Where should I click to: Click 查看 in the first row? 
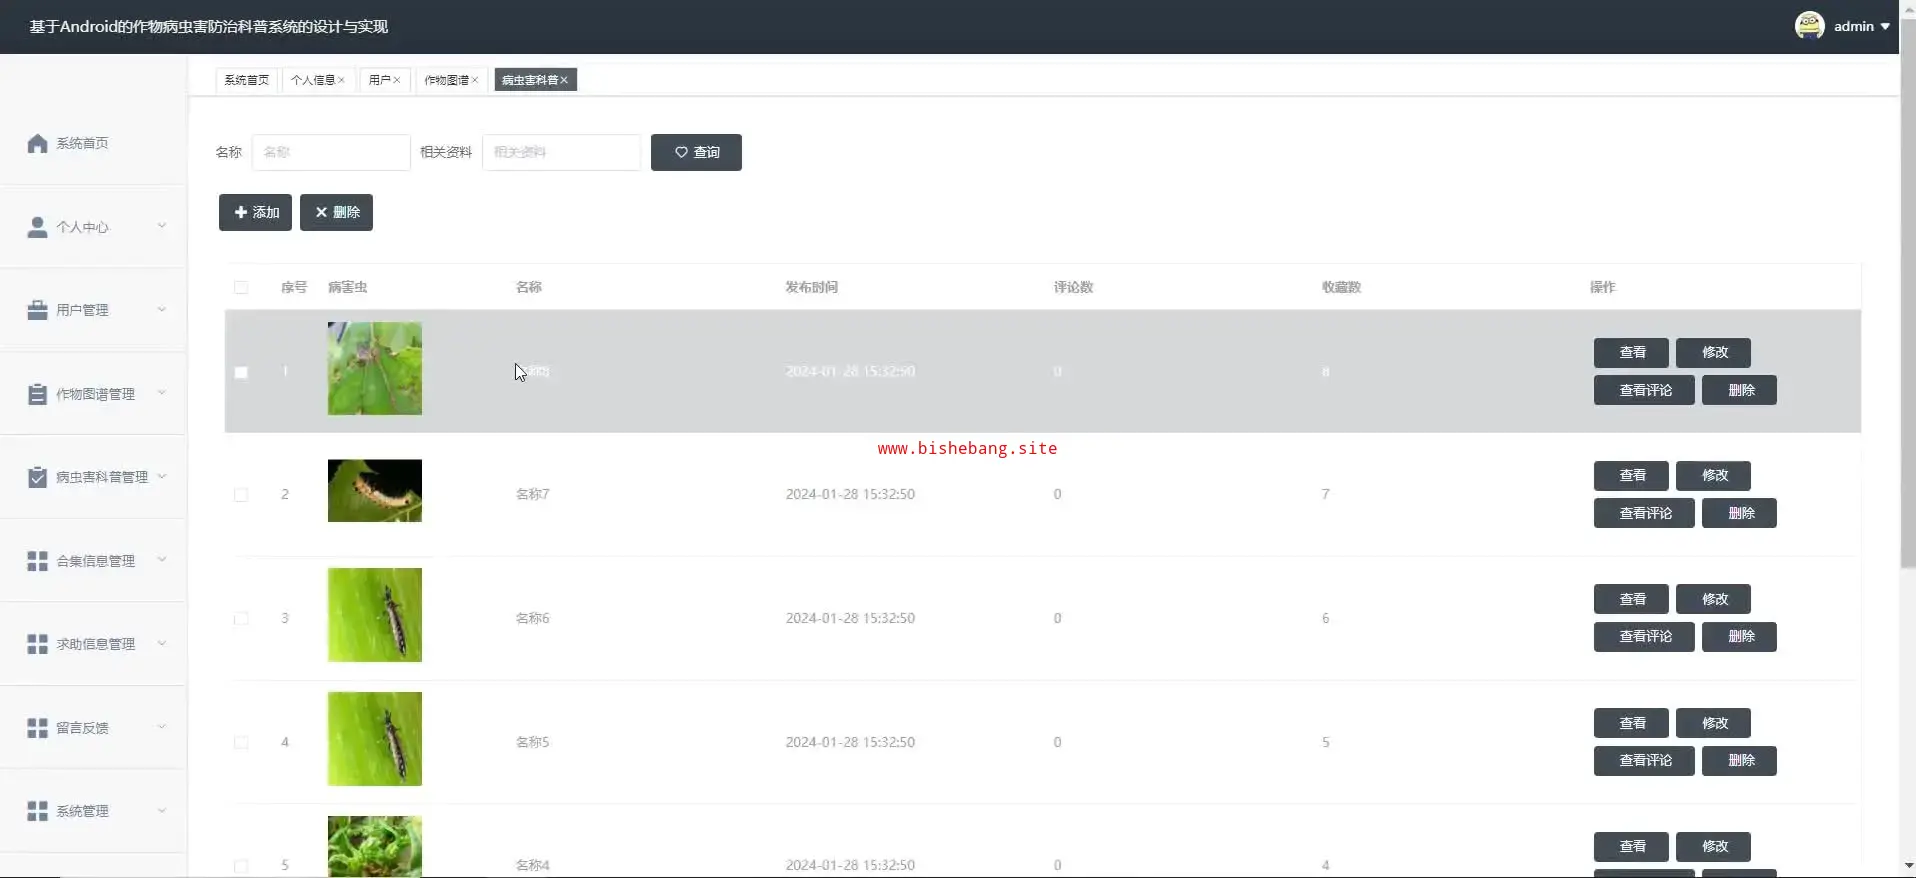1631,352
